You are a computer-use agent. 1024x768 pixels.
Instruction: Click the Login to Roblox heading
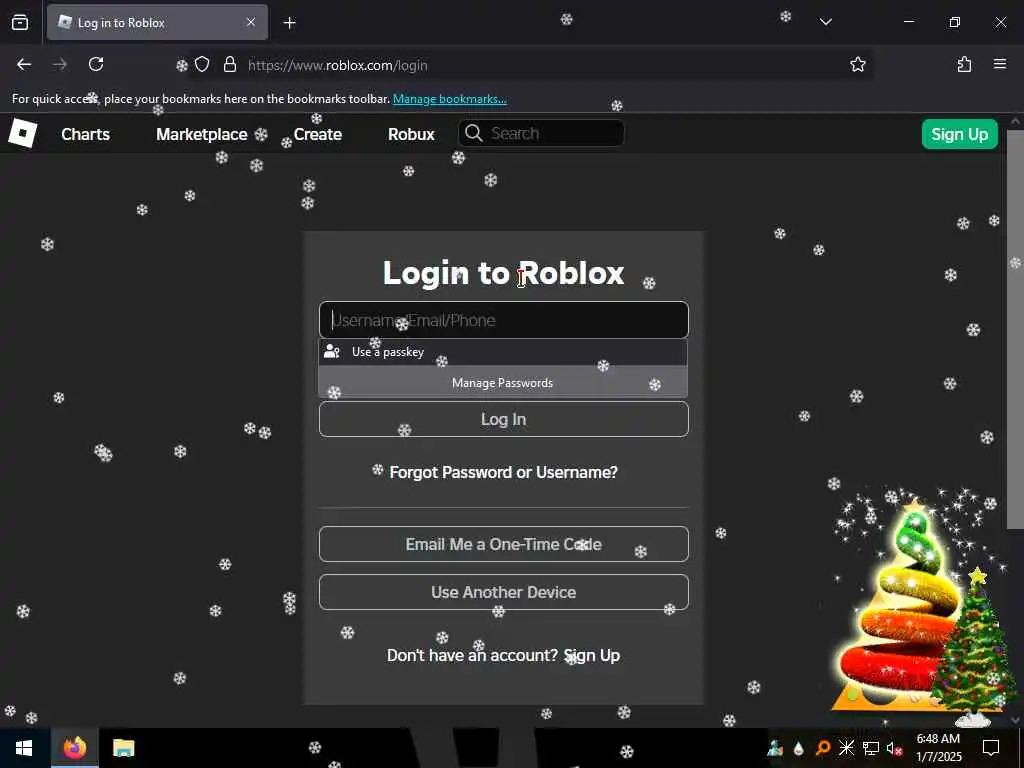pyautogui.click(x=504, y=273)
